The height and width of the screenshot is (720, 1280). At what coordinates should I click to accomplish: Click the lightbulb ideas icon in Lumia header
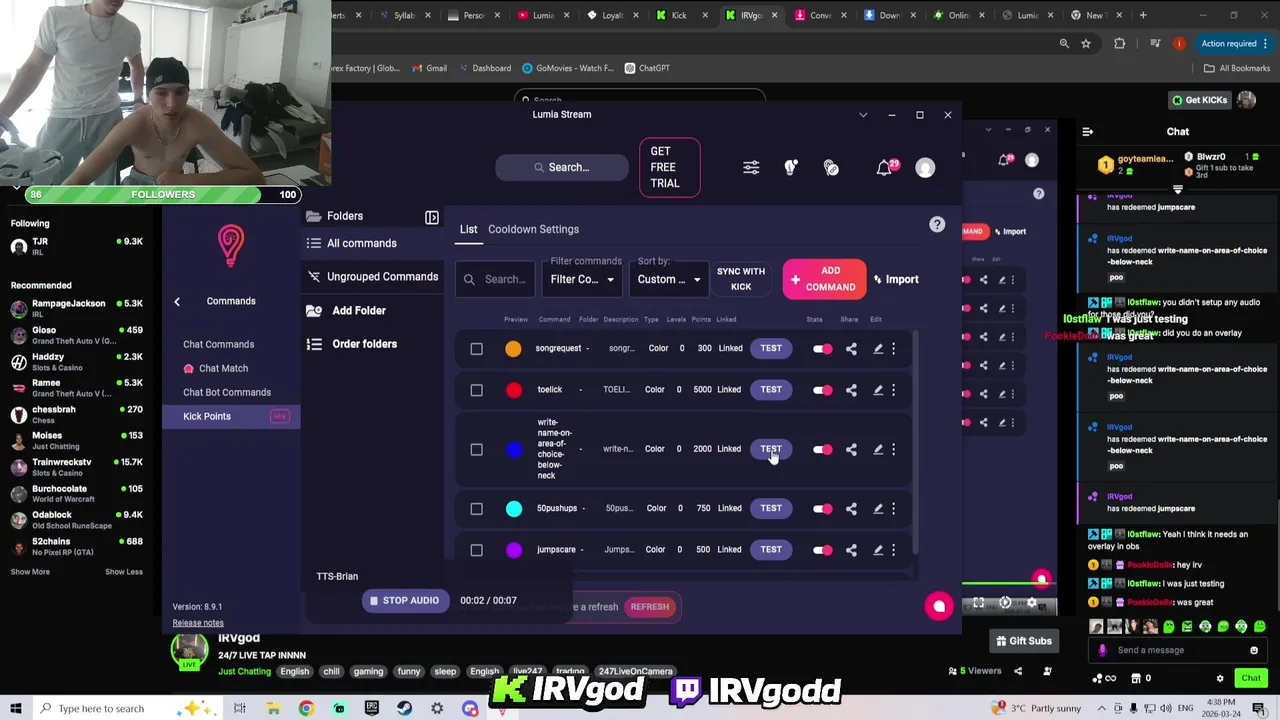tap(791, 168)
